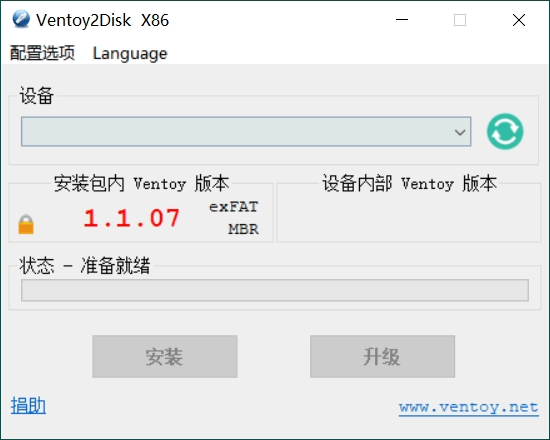Minimize the Ventoy2Disk window
This screenshot has width=550, height=440.
[x=402, y=20]
